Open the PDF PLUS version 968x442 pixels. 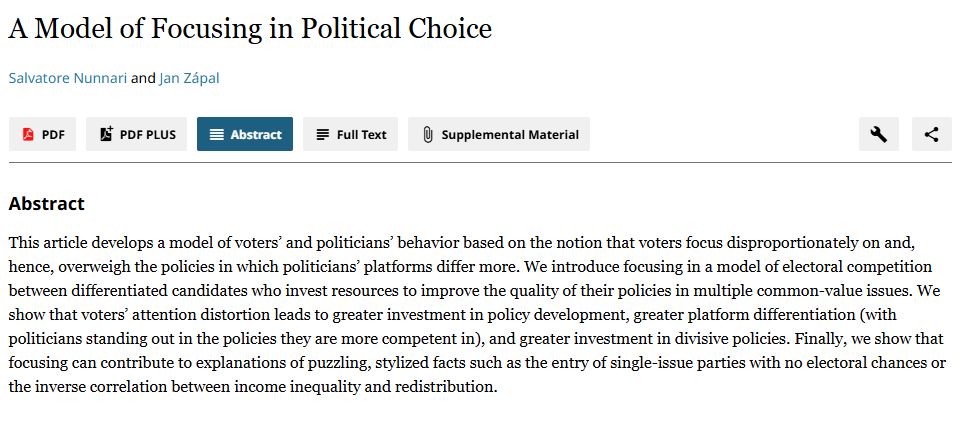(x=137, y=134)
